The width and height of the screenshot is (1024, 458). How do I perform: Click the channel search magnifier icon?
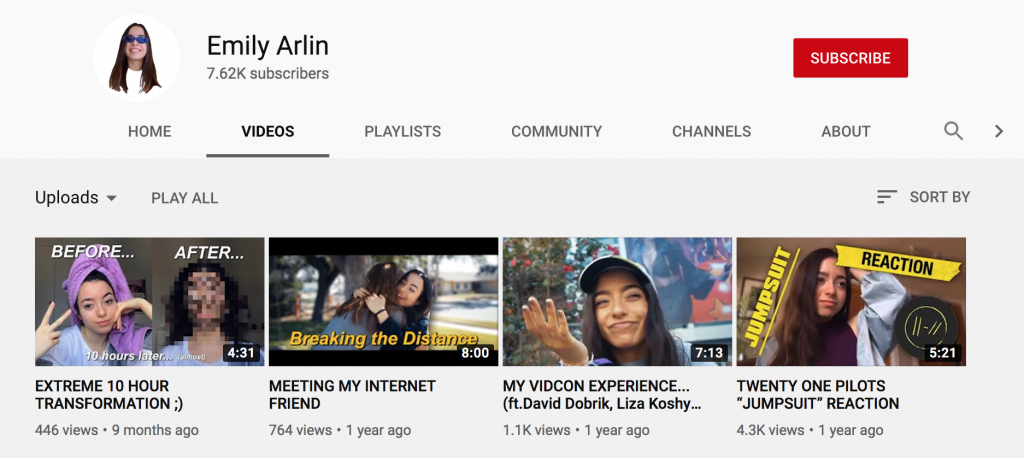[953, 131]
